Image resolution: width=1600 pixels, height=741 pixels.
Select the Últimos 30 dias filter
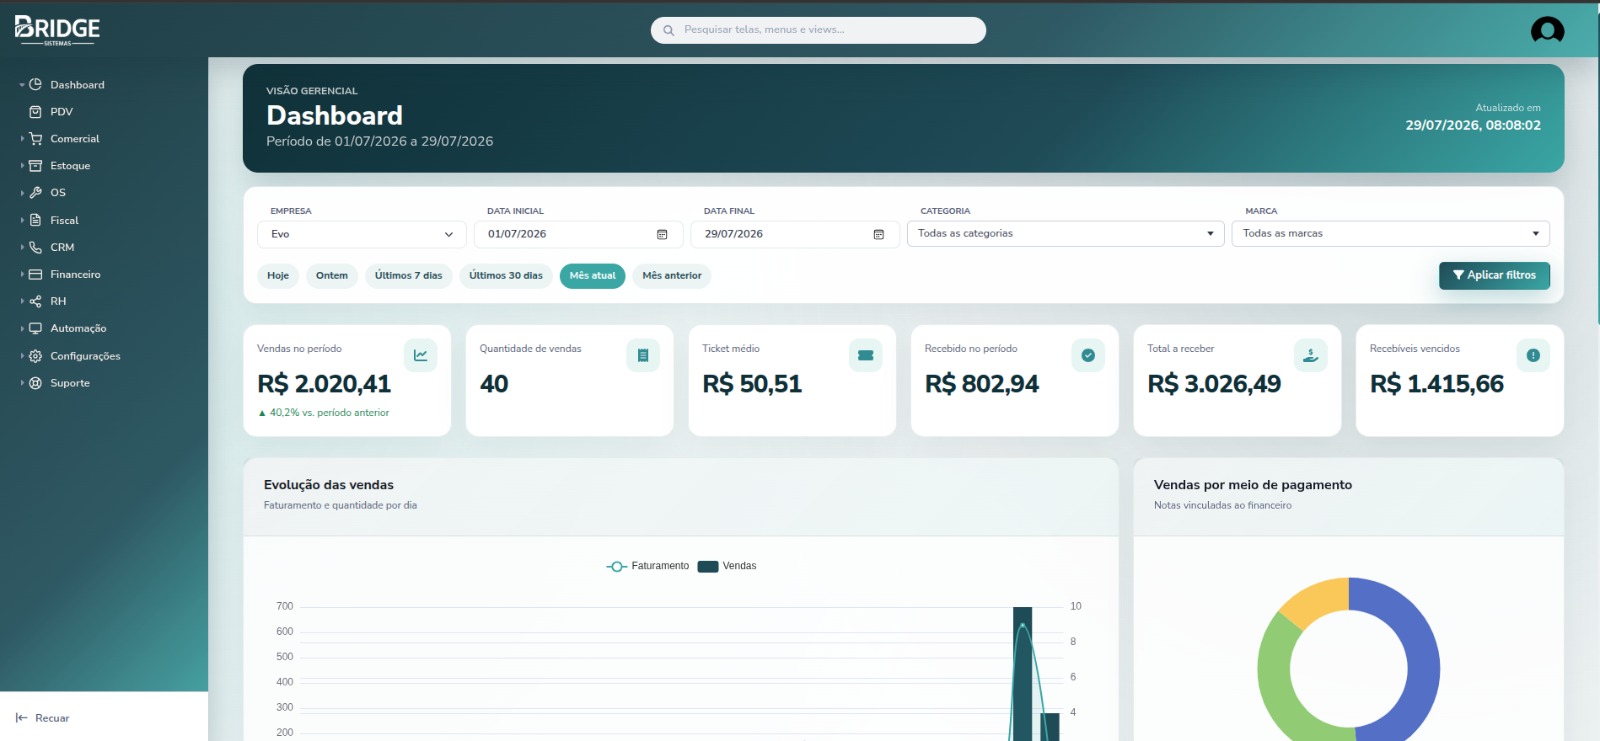pos(506,276)
